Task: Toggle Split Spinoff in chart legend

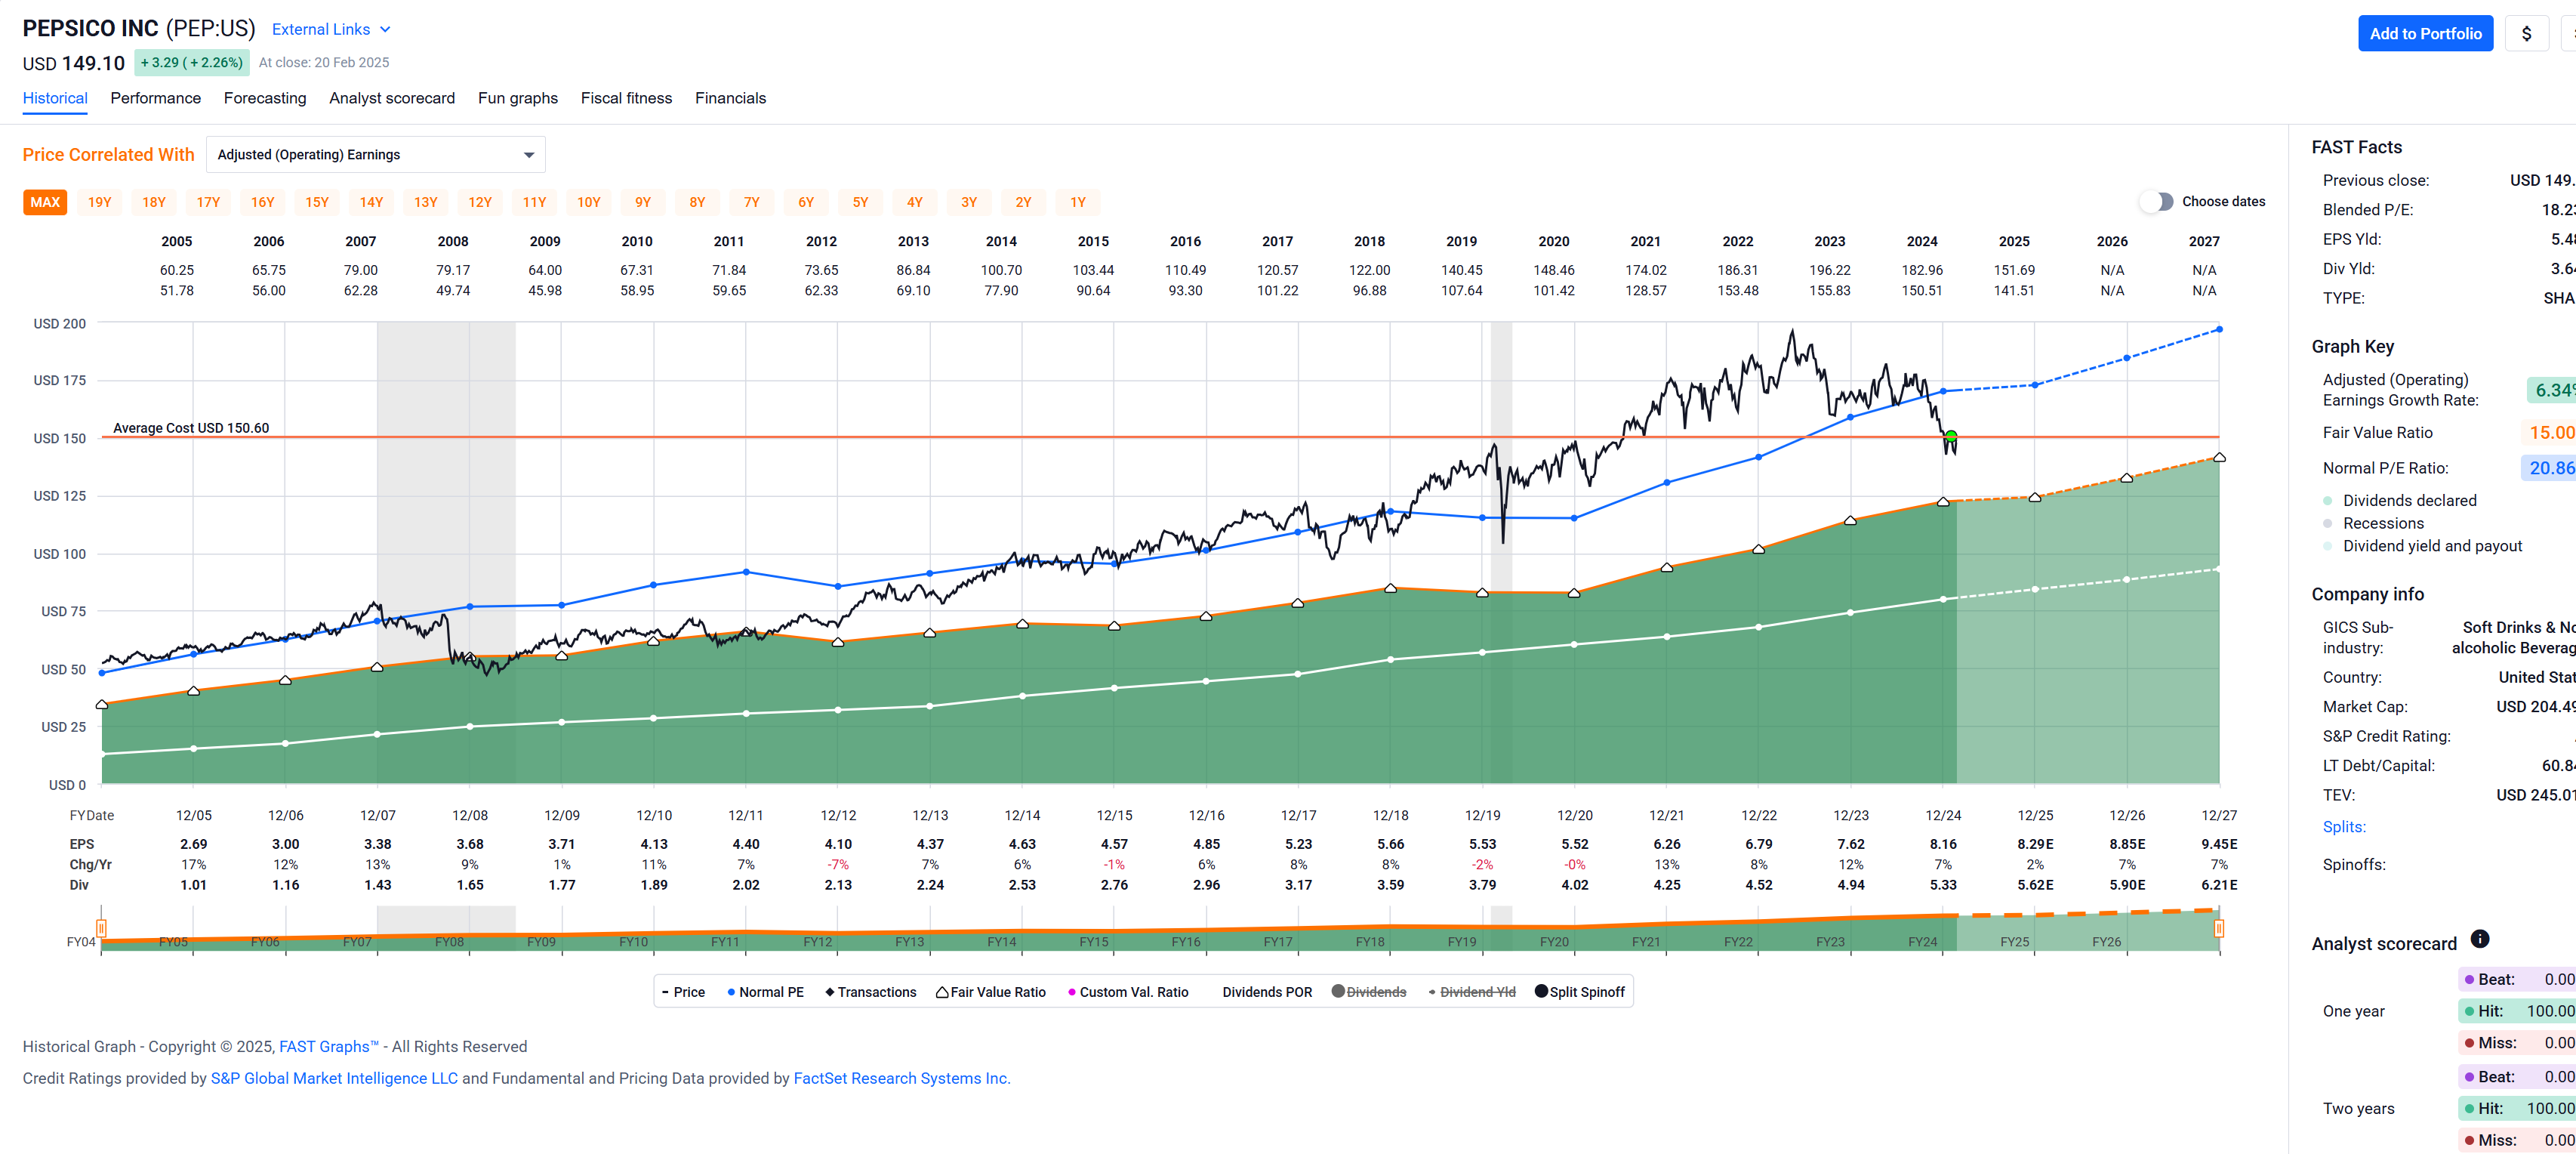Action: pos(1580,992)
